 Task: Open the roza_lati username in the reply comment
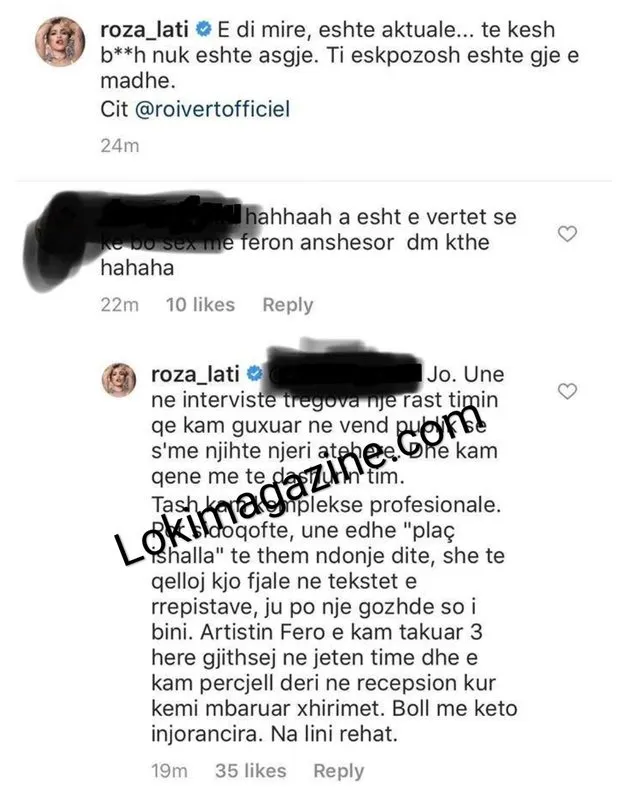point(195,374)
